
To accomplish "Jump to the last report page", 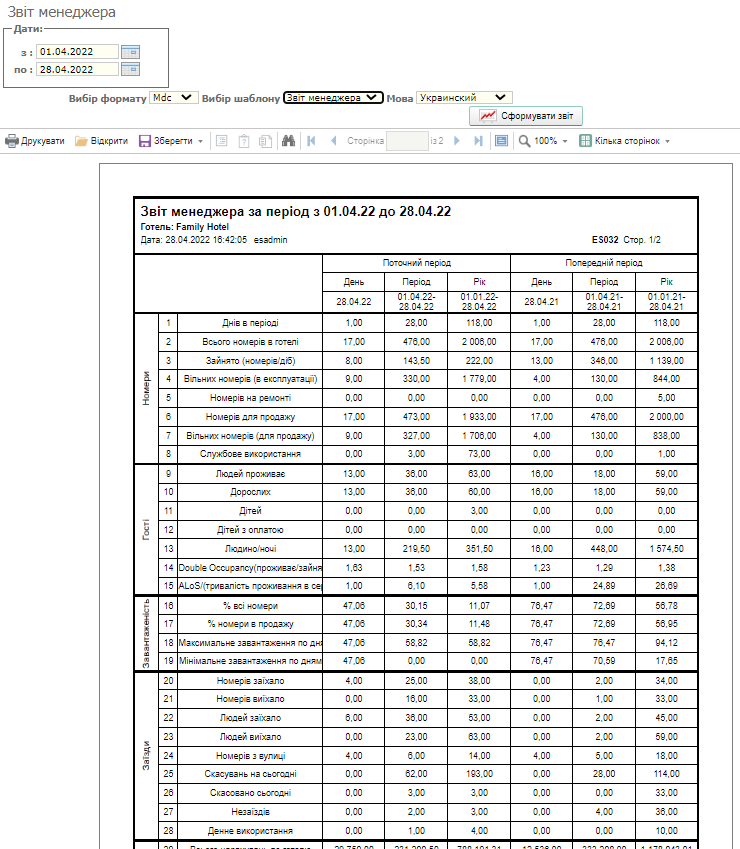I will pos(478,141).
